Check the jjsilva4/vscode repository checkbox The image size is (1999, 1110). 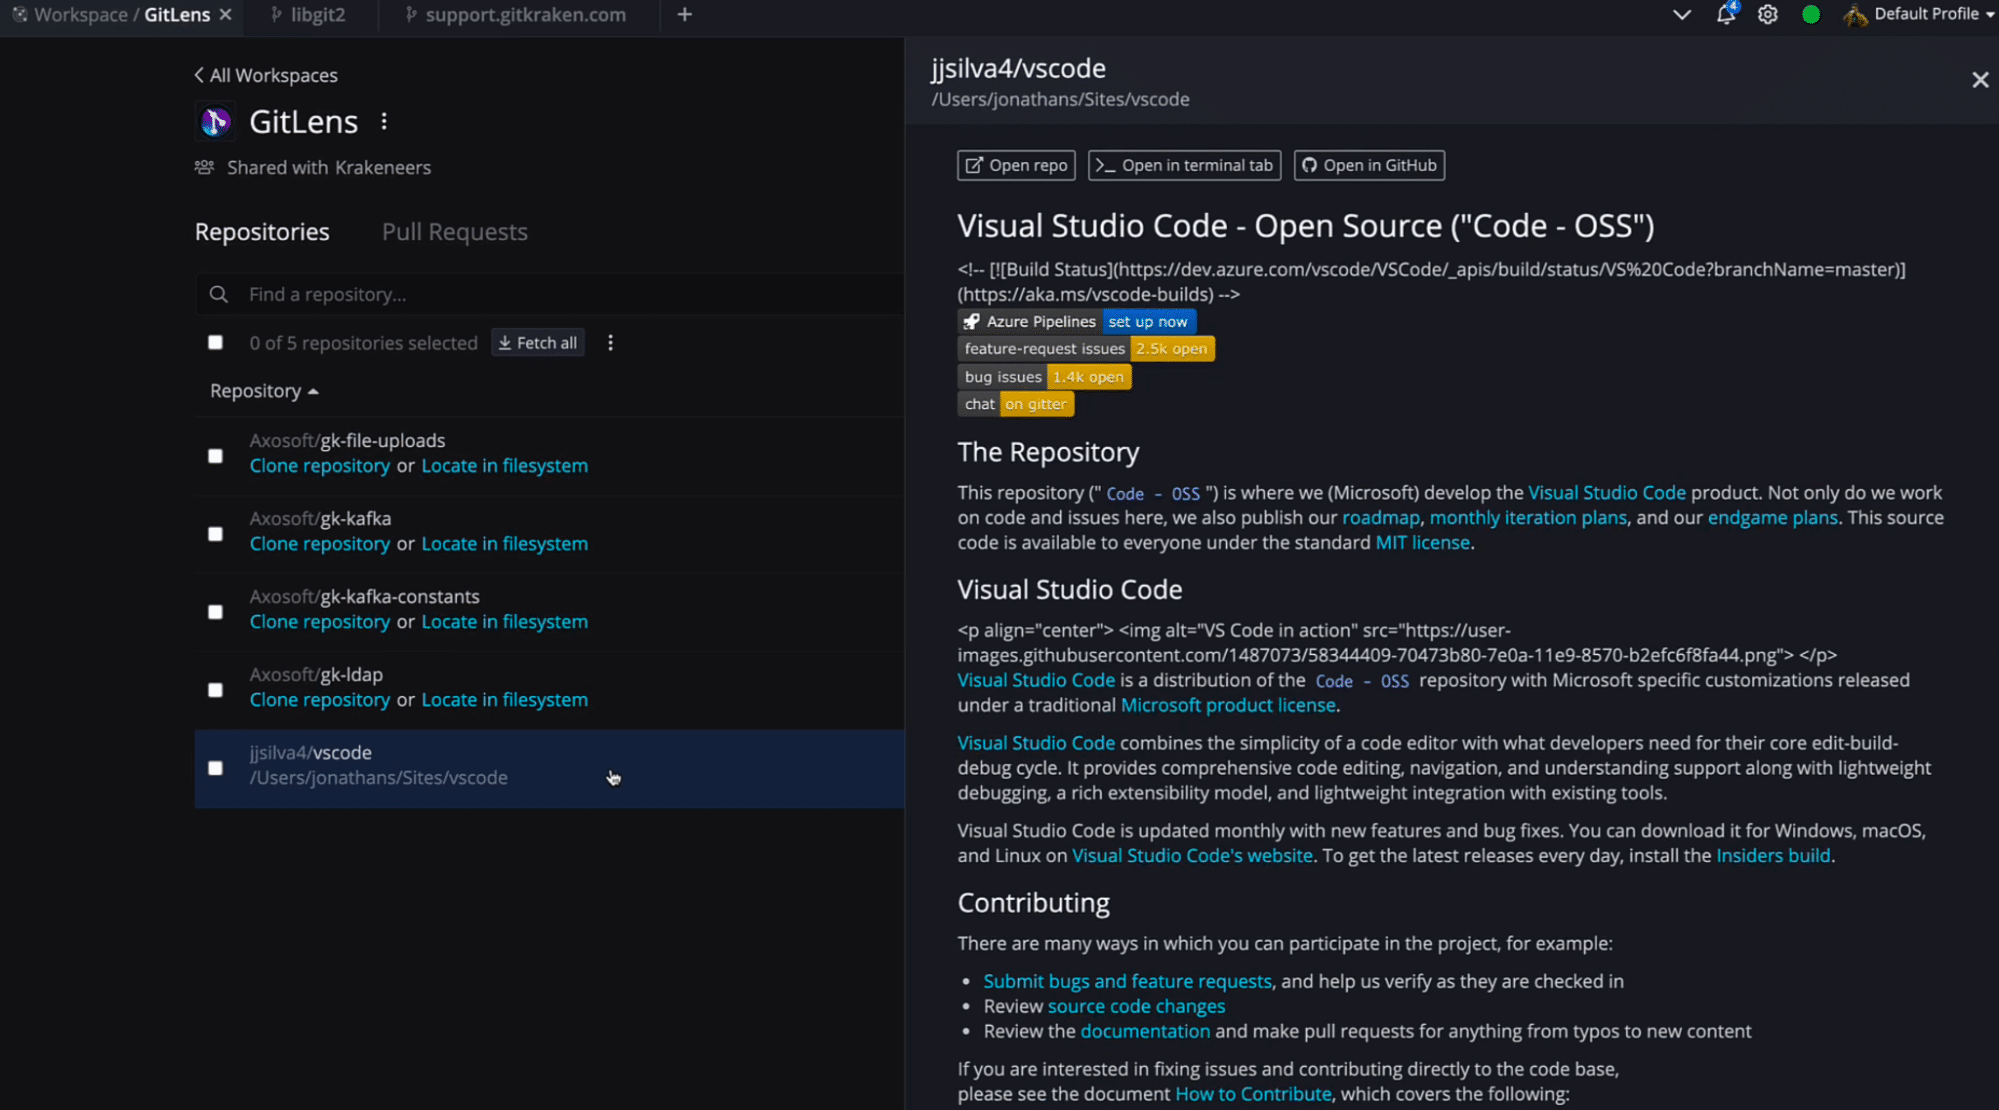click(x=215, y=768)
